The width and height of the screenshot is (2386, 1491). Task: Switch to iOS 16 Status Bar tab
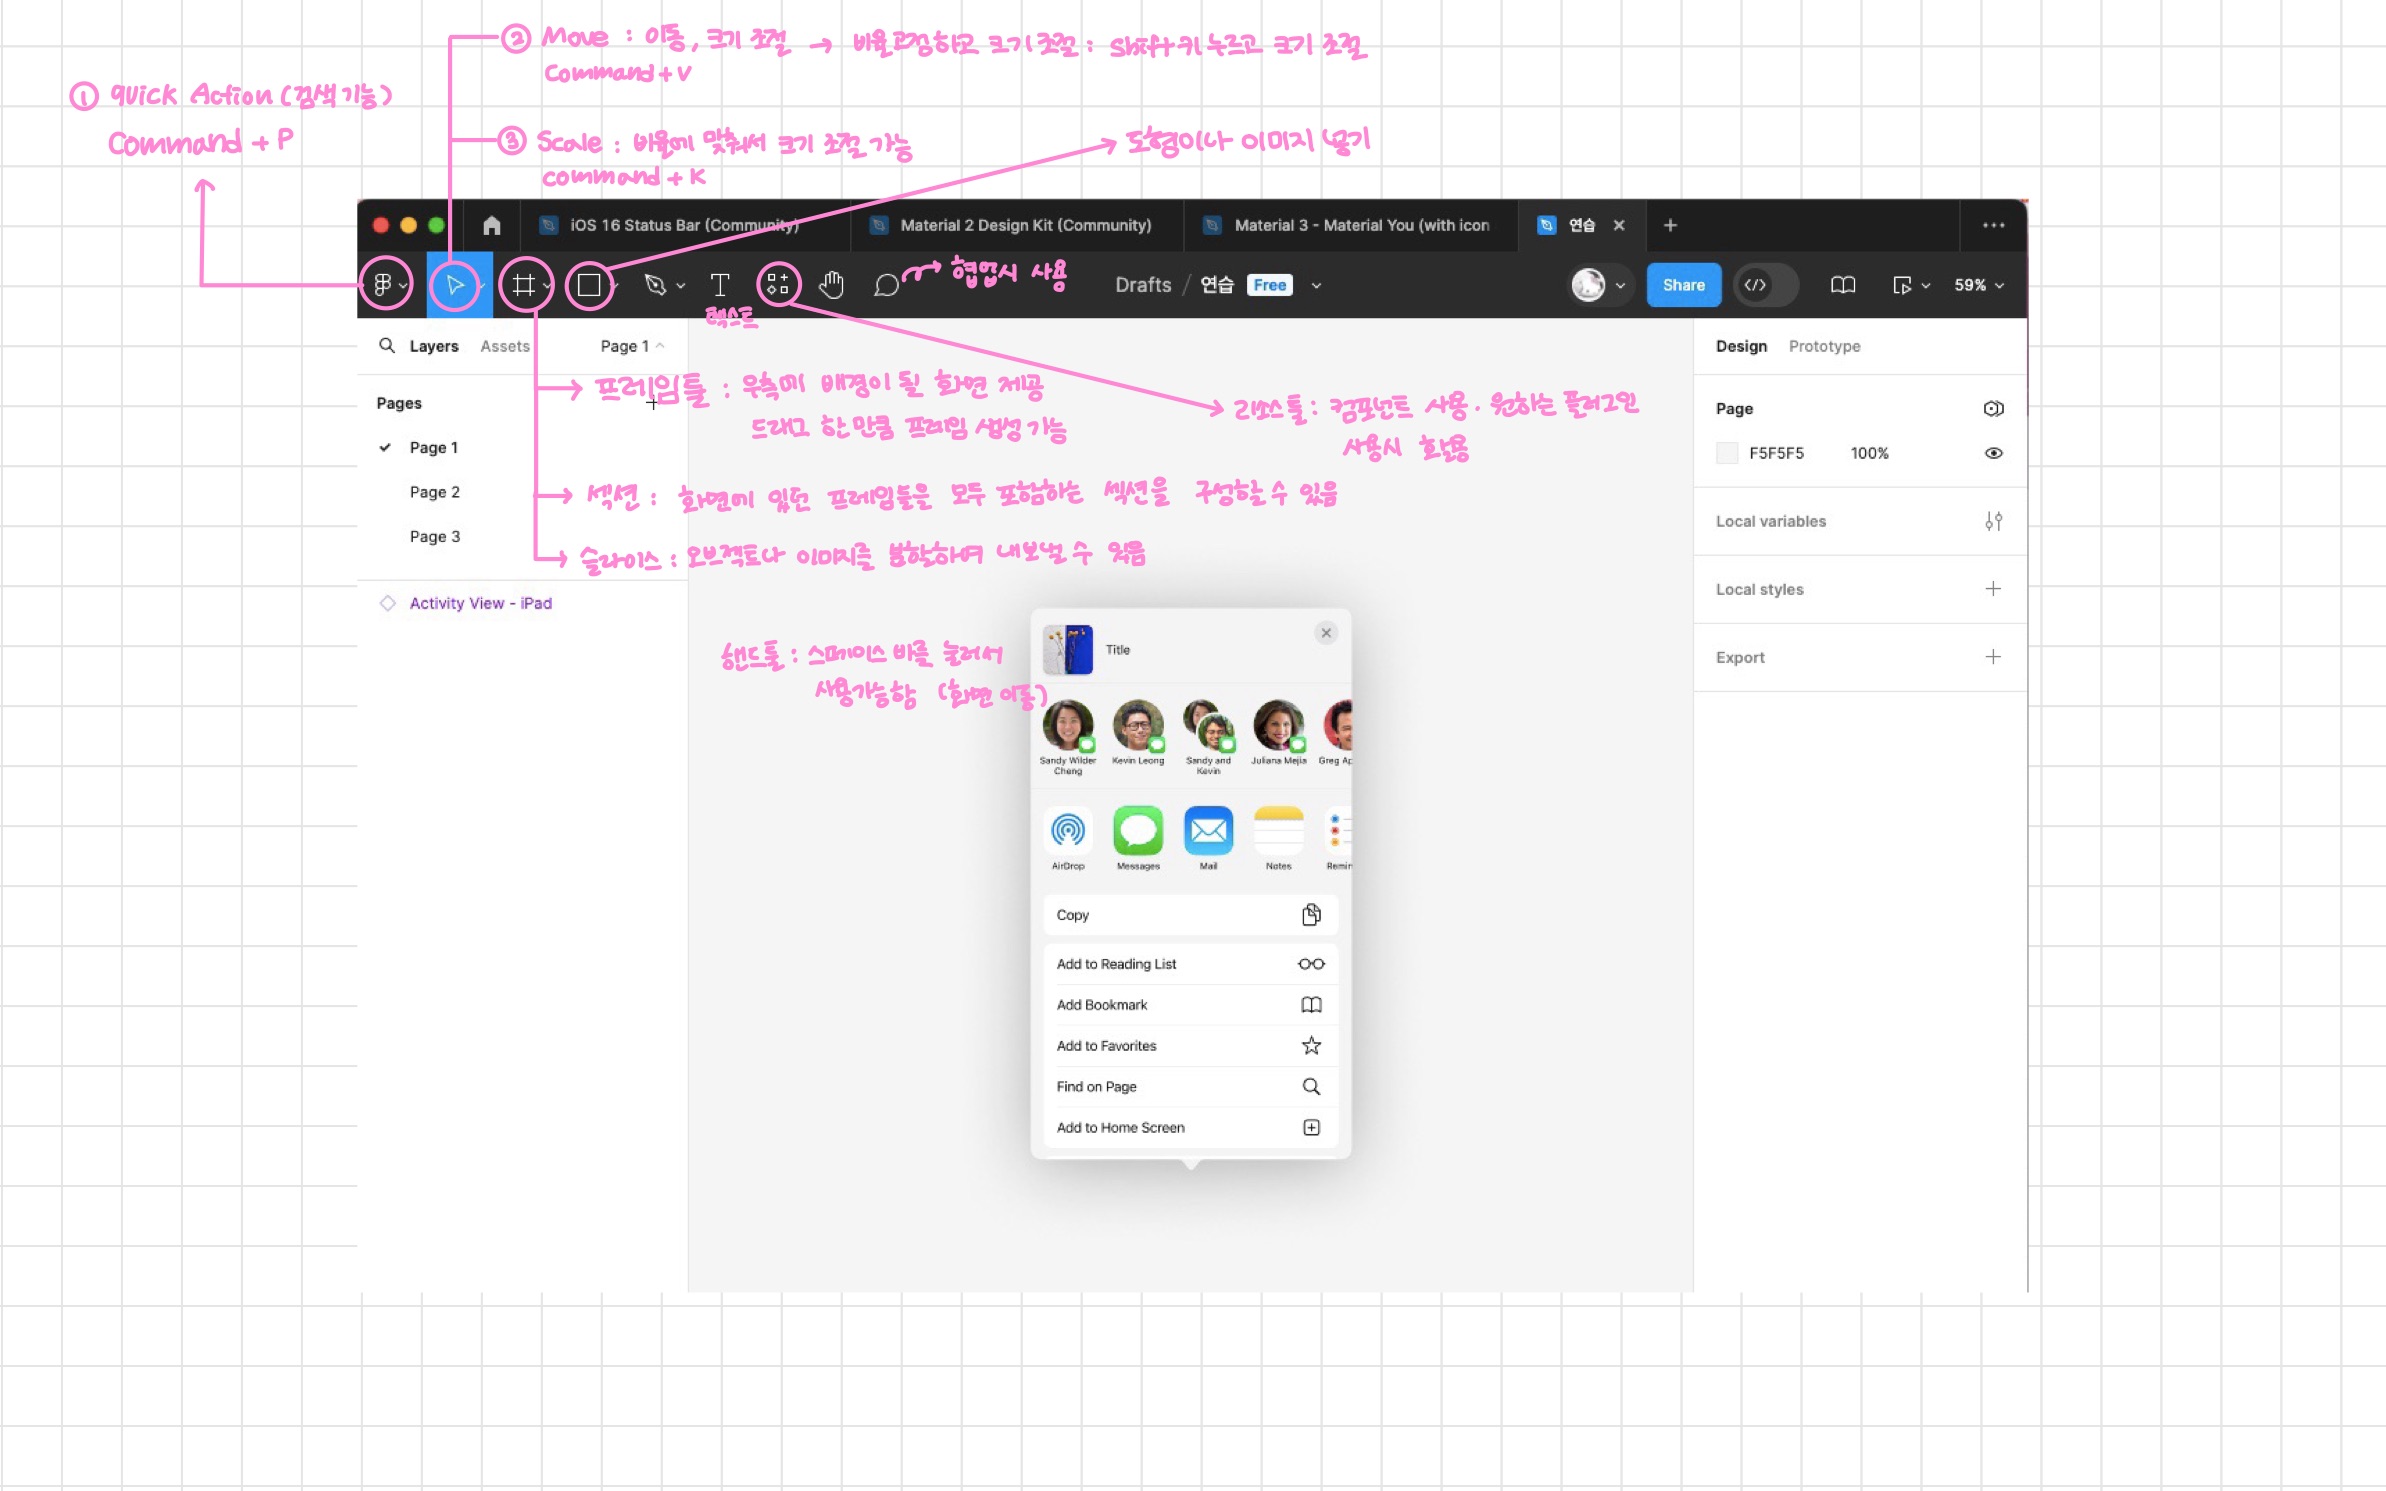coord(684,225)
